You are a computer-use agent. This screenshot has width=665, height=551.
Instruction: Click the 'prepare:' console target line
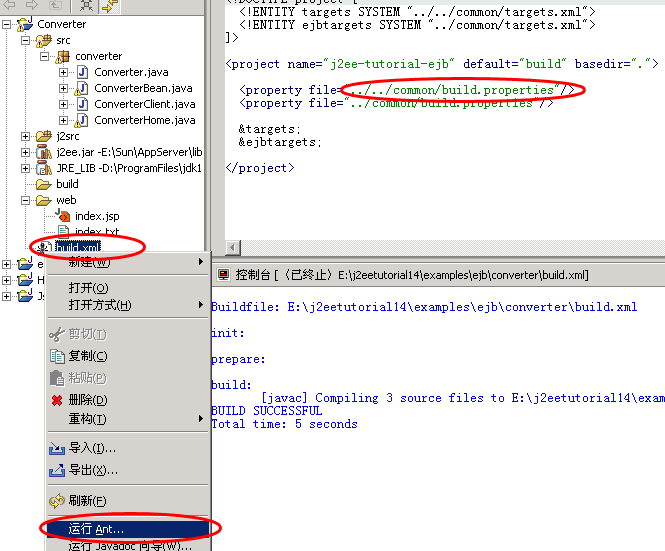pos(238,359)
